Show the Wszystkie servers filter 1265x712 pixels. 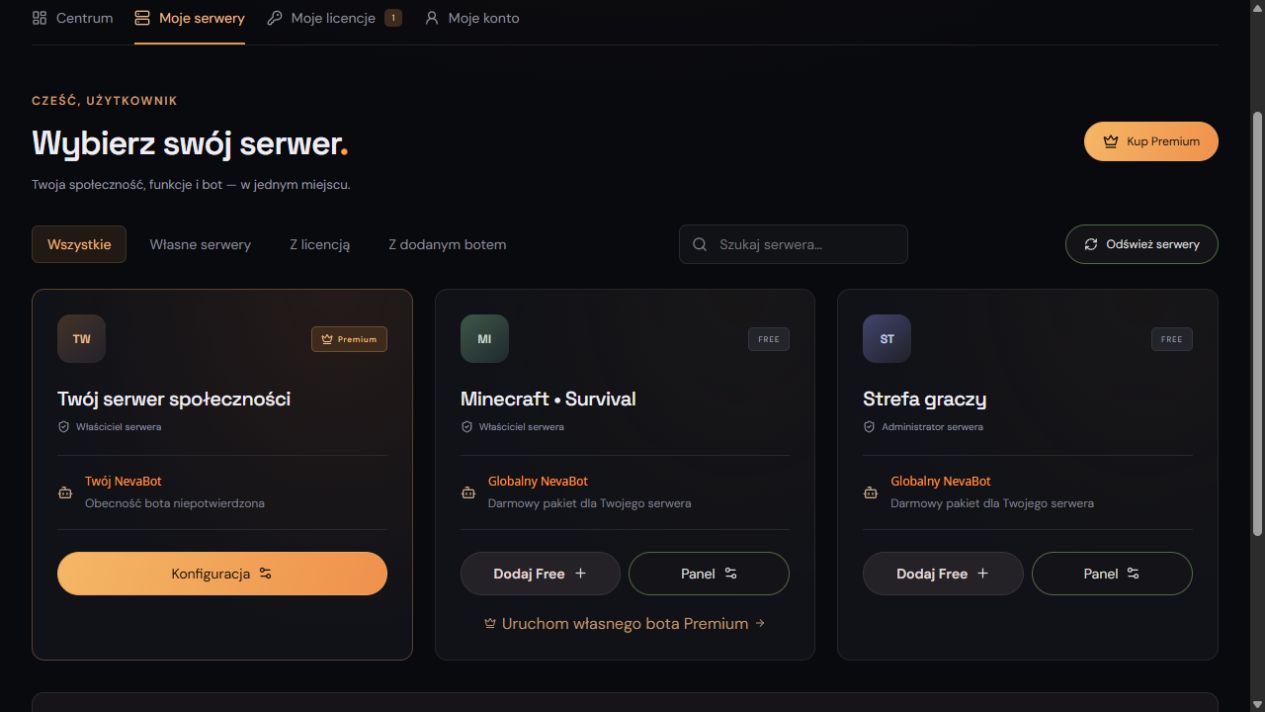point(79,244)
